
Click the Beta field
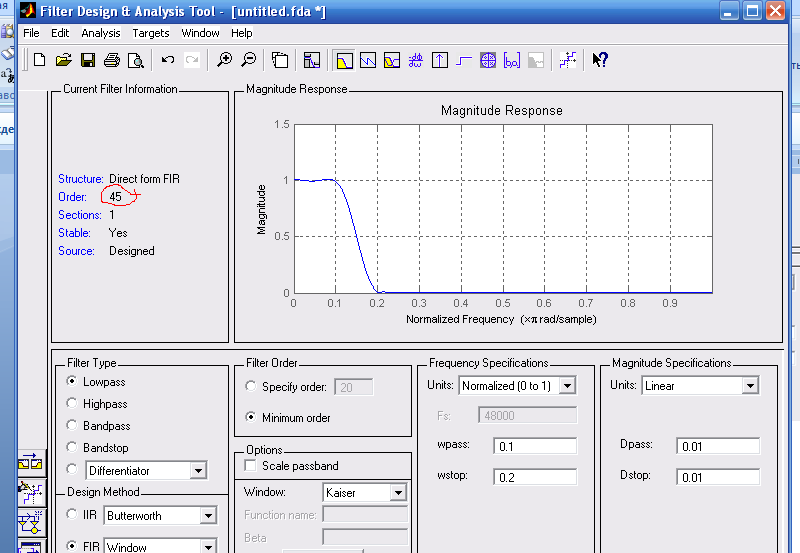click(x=365, y=537)
